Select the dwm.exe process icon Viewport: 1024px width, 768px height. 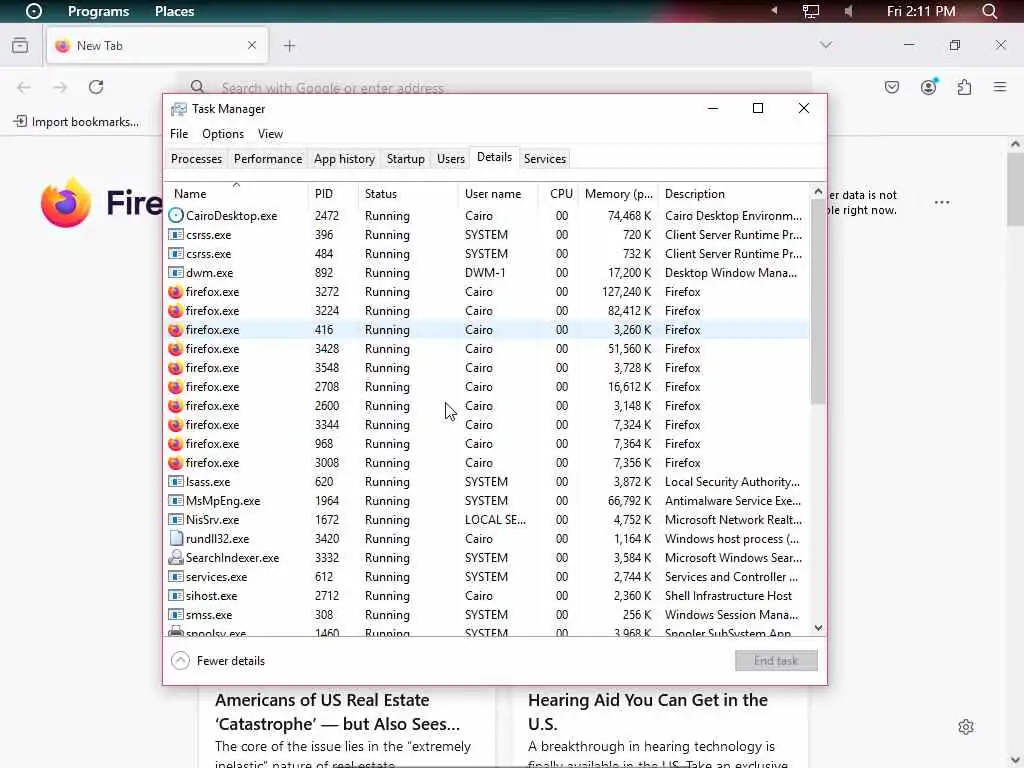click(176, 273)
